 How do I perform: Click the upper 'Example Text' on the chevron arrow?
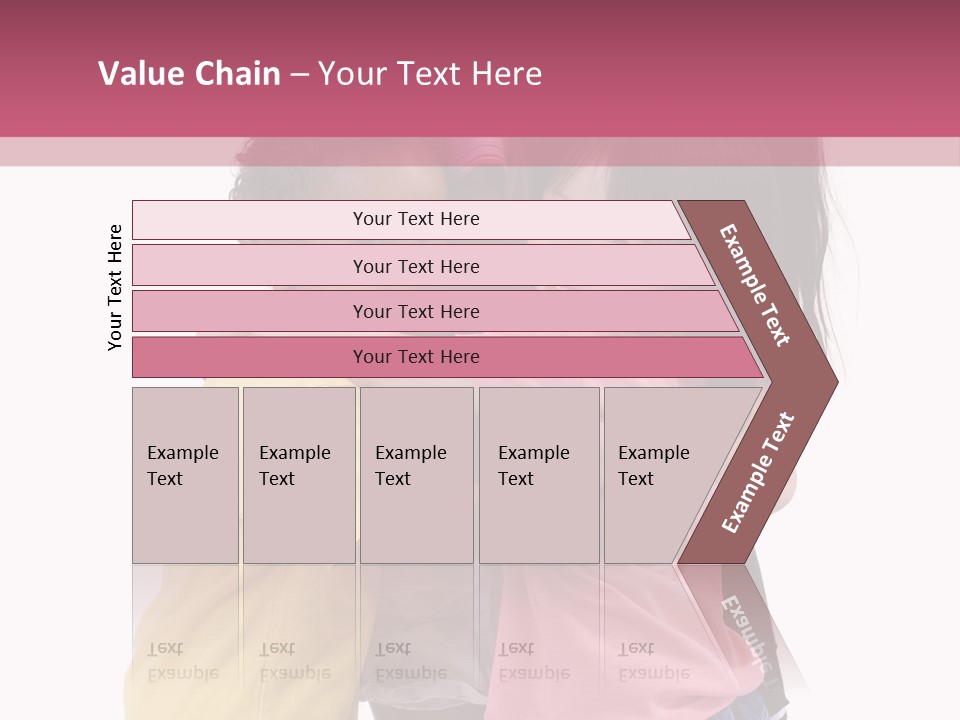coord(754,285)
